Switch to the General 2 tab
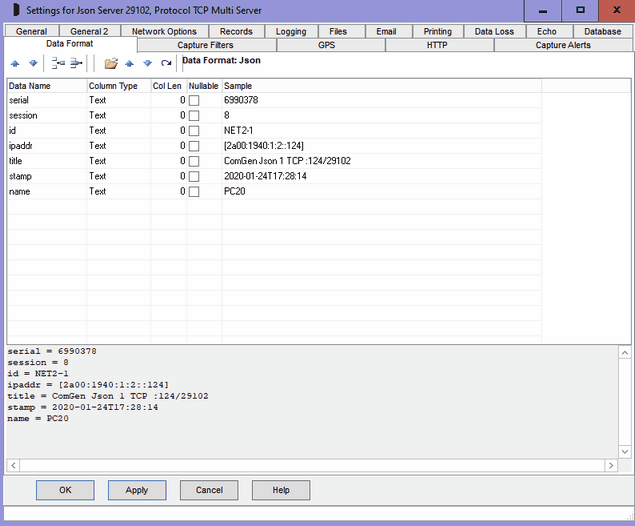 [89, 32]
